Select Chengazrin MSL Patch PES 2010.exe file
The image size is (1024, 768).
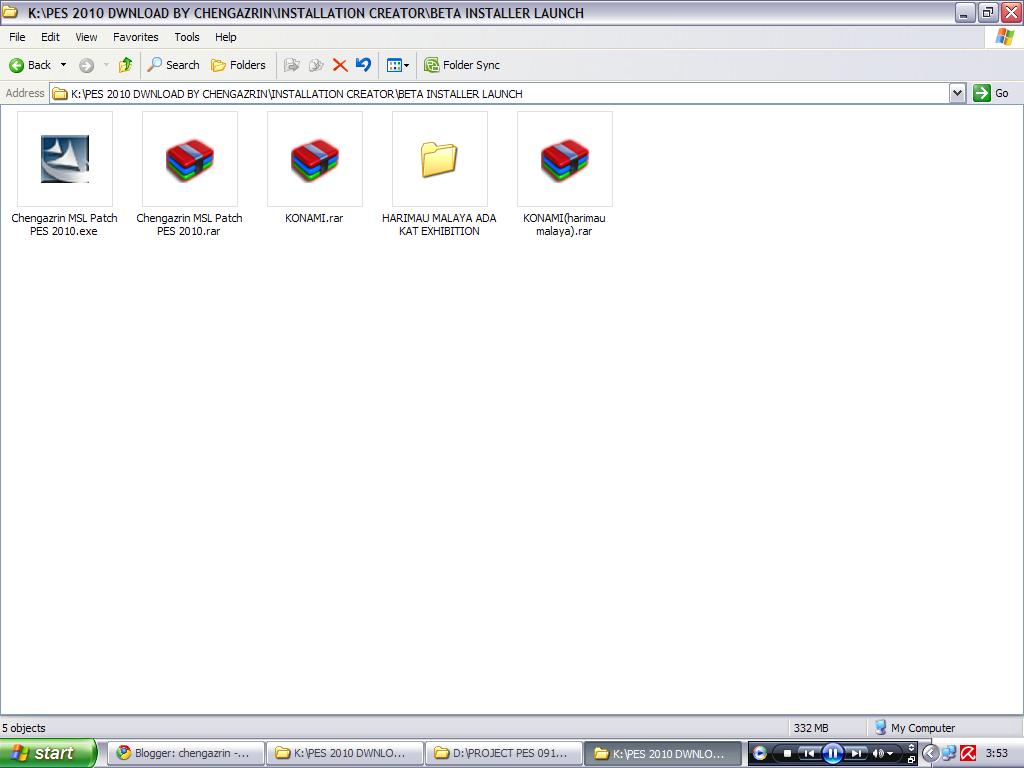coord(65,174)
